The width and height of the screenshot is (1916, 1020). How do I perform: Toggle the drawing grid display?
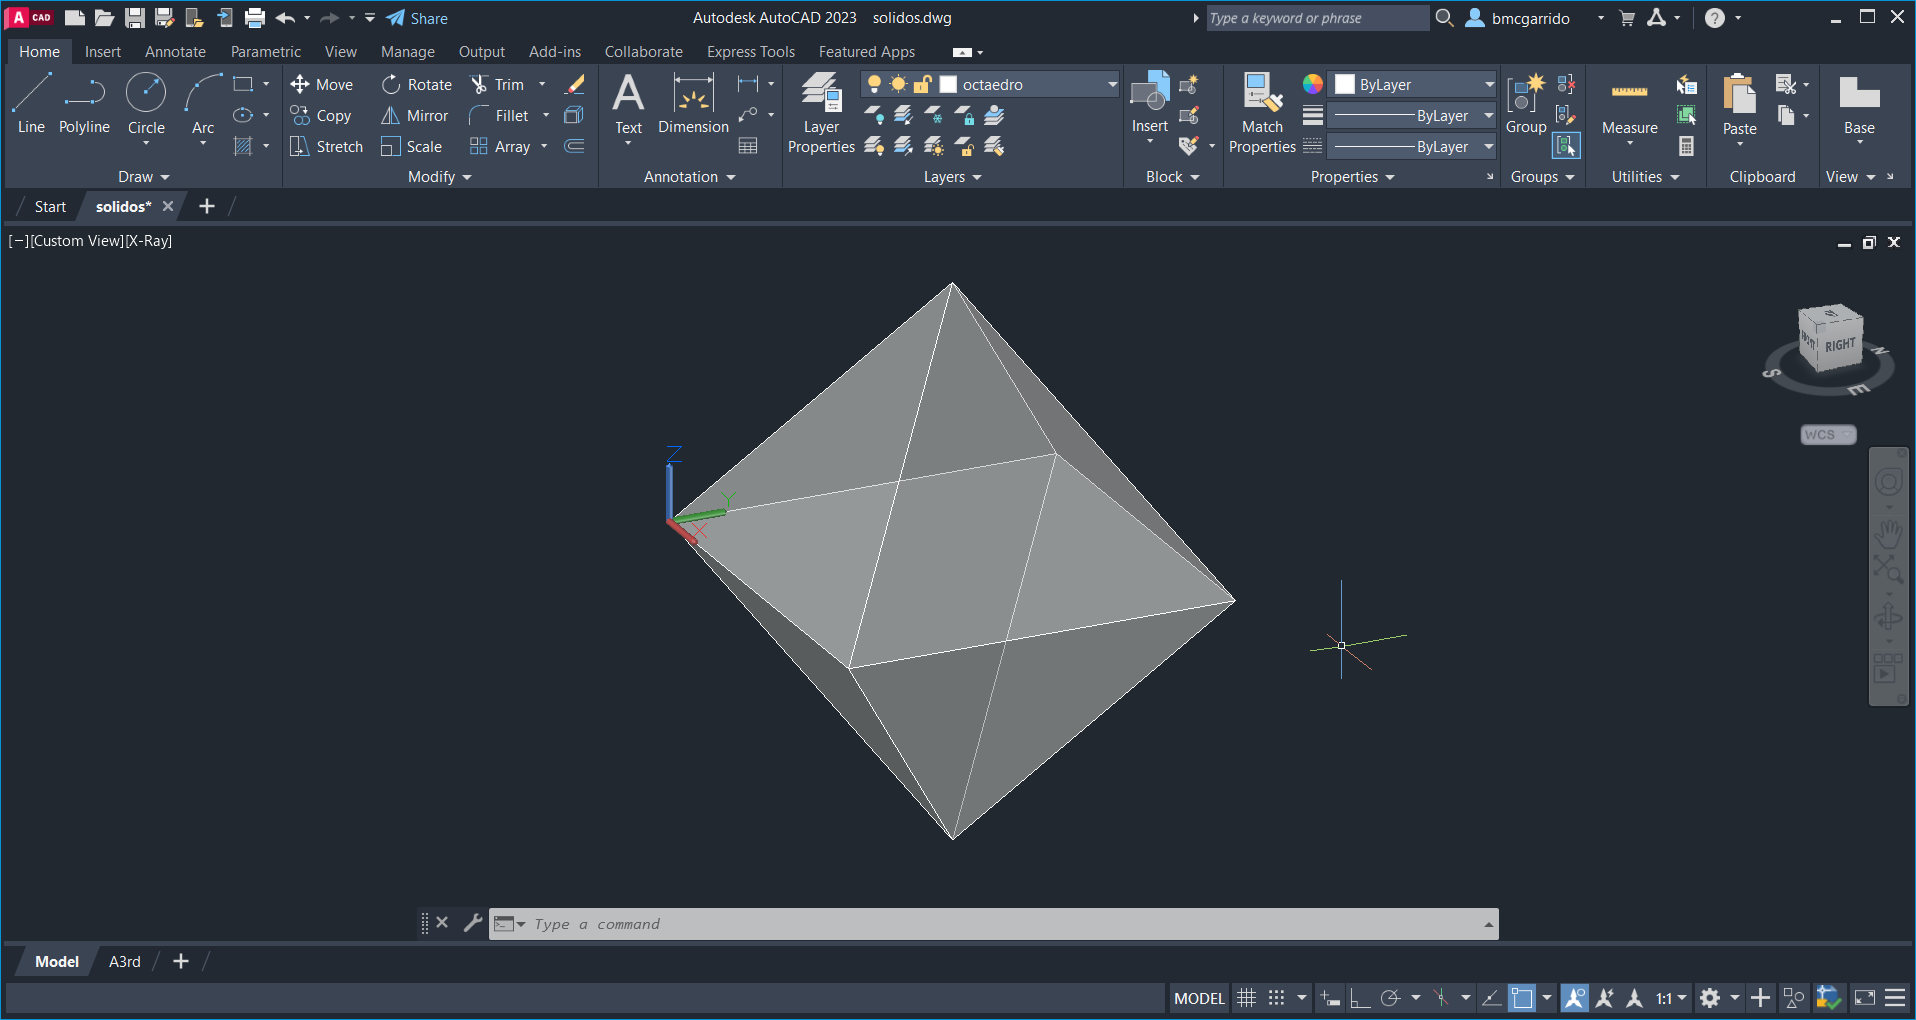[x=1246, y=998]
